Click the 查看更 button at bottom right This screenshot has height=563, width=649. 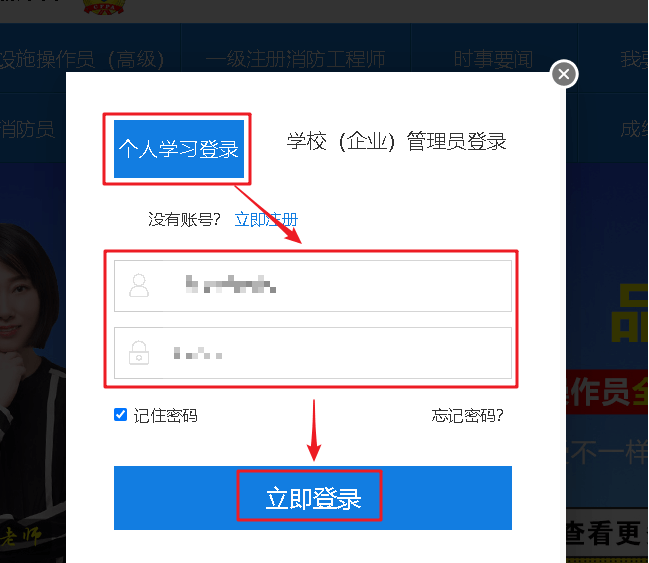point(605,533)
